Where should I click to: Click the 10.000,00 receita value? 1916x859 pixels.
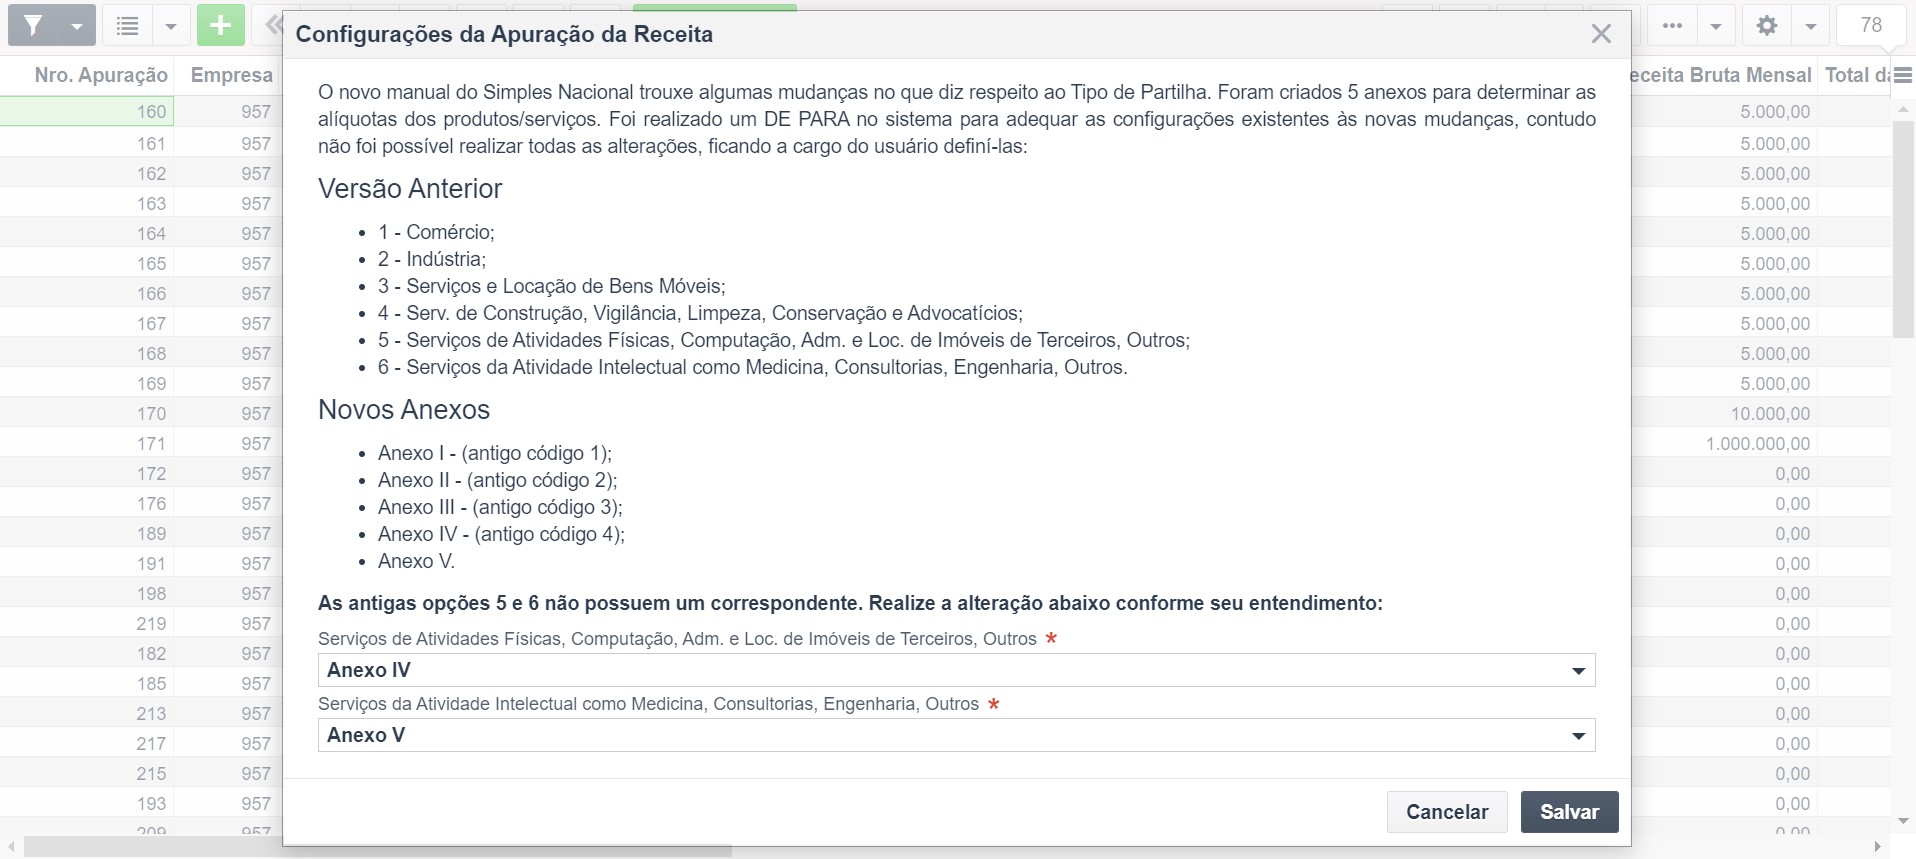click(x=1770, y=413)
